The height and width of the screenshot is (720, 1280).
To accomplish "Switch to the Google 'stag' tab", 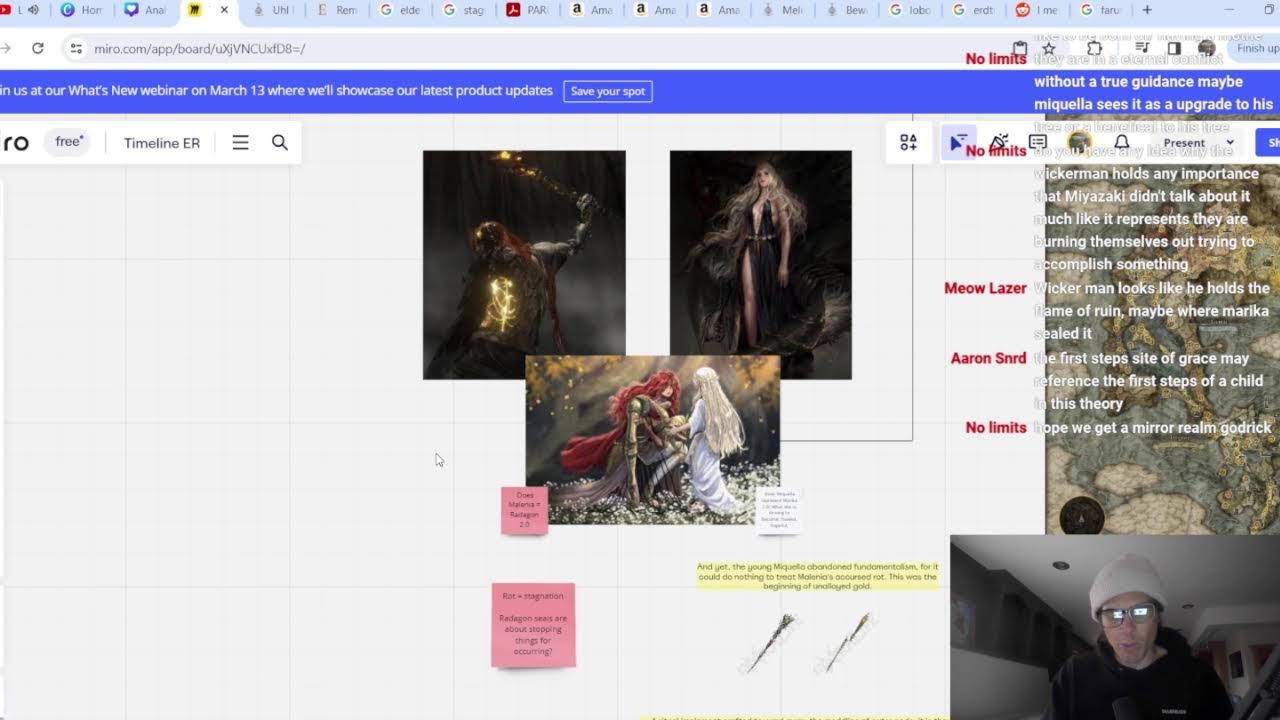I will (464, 10).
